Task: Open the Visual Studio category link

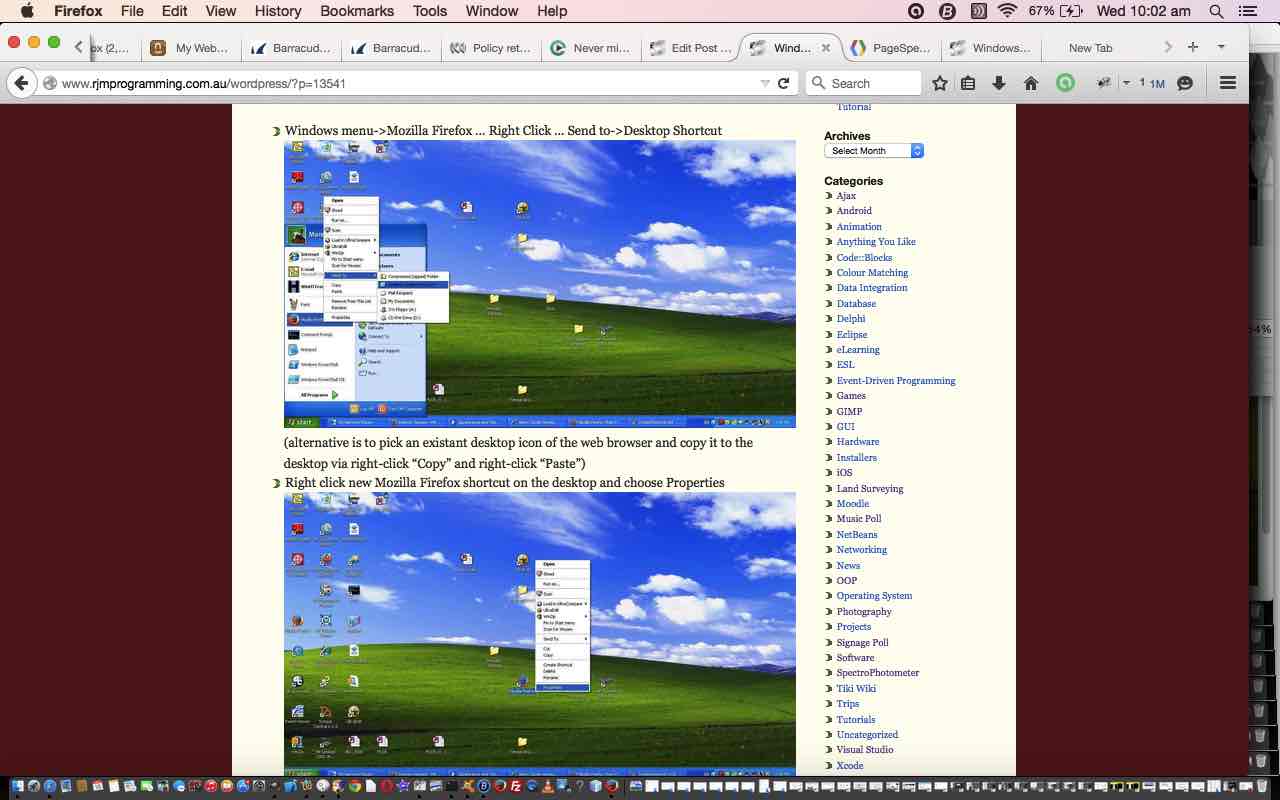Action: [x=865, y=750]
